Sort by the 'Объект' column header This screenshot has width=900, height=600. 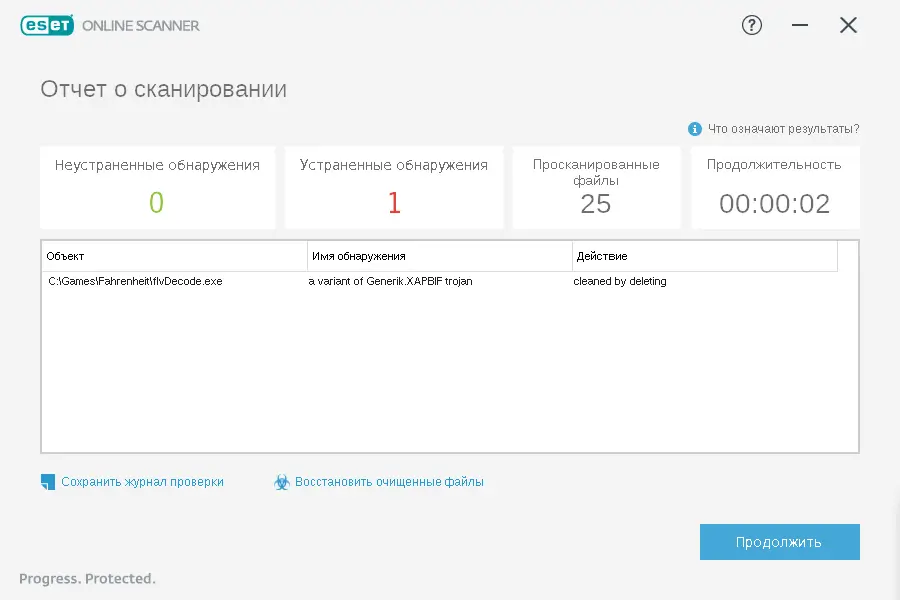coord(174,256)
